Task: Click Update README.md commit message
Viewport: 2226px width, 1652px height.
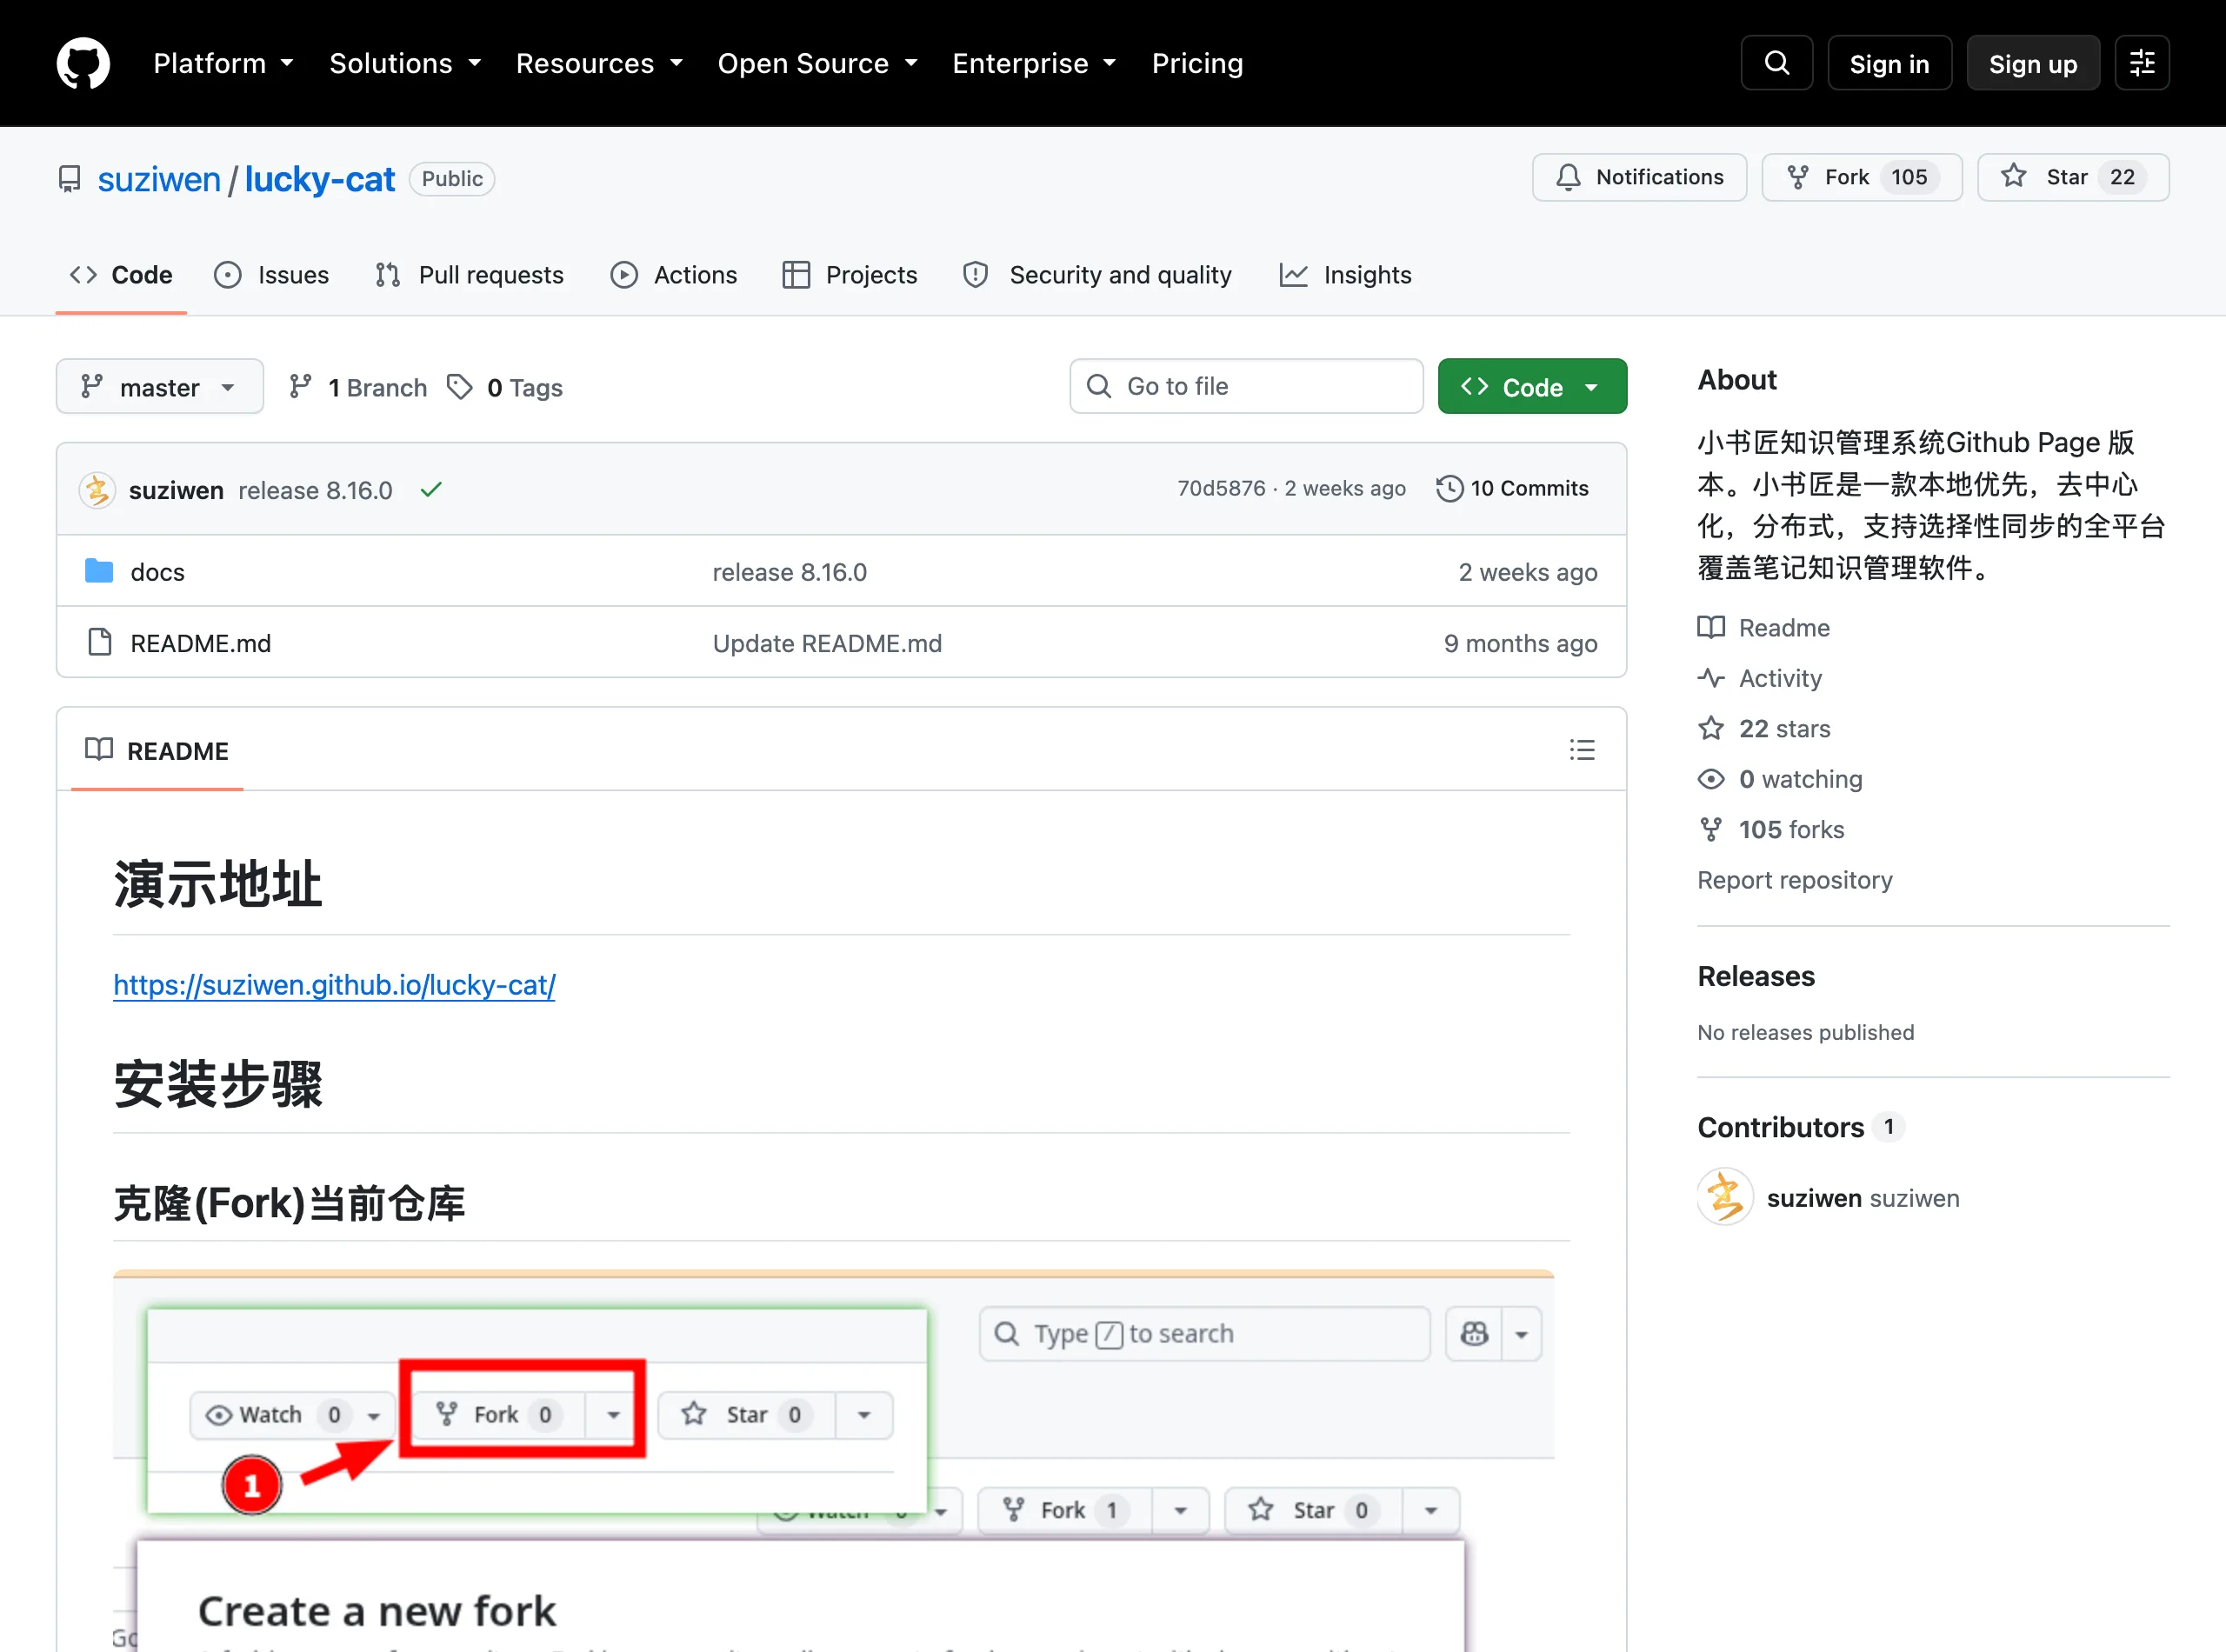Action: (827, 643)
